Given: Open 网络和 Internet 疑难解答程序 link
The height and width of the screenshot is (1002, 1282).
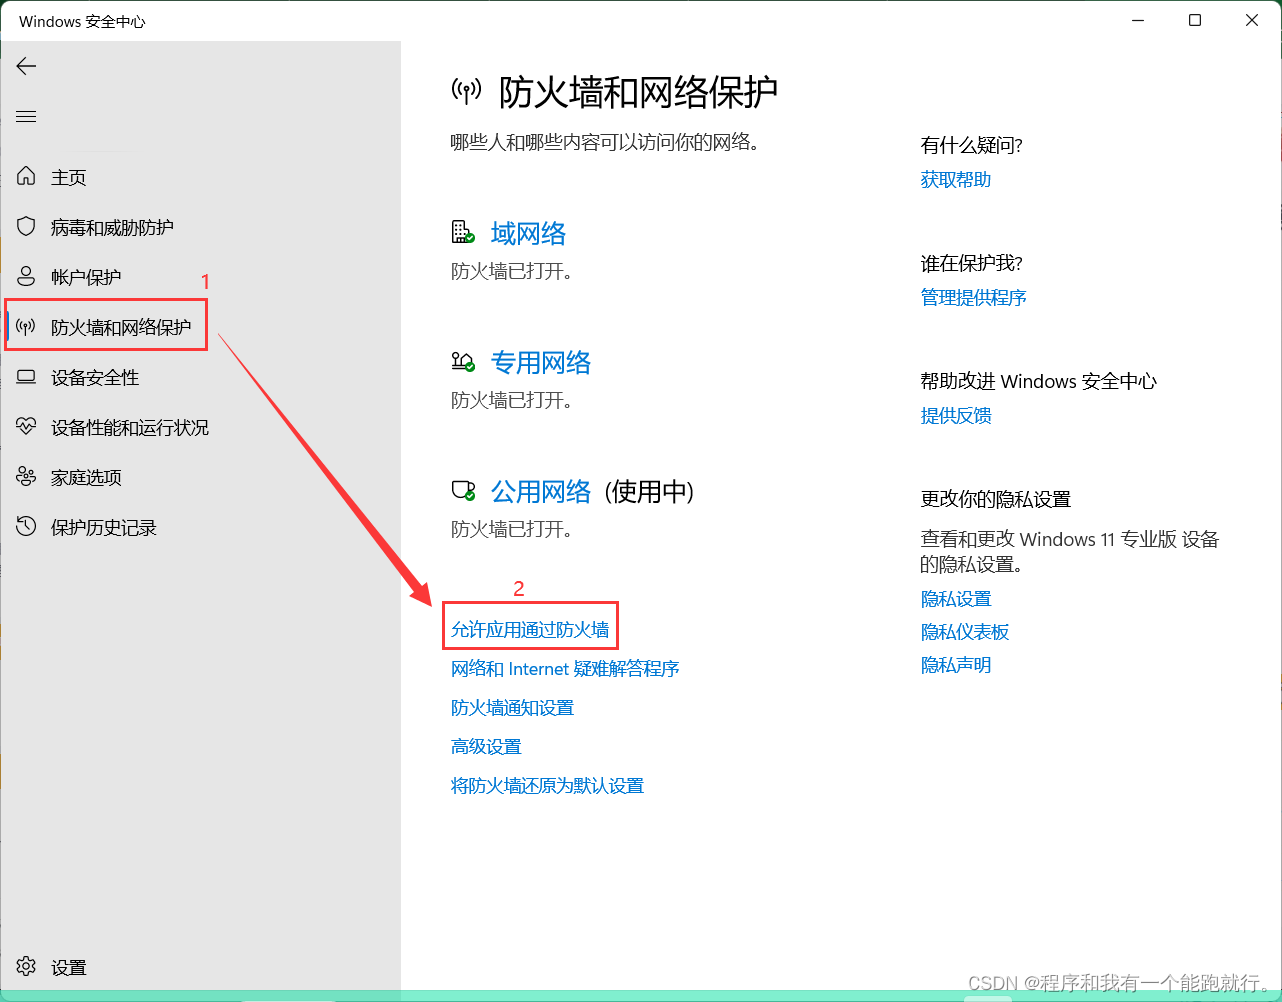Looking at the screenshot, I should (565, 668).
